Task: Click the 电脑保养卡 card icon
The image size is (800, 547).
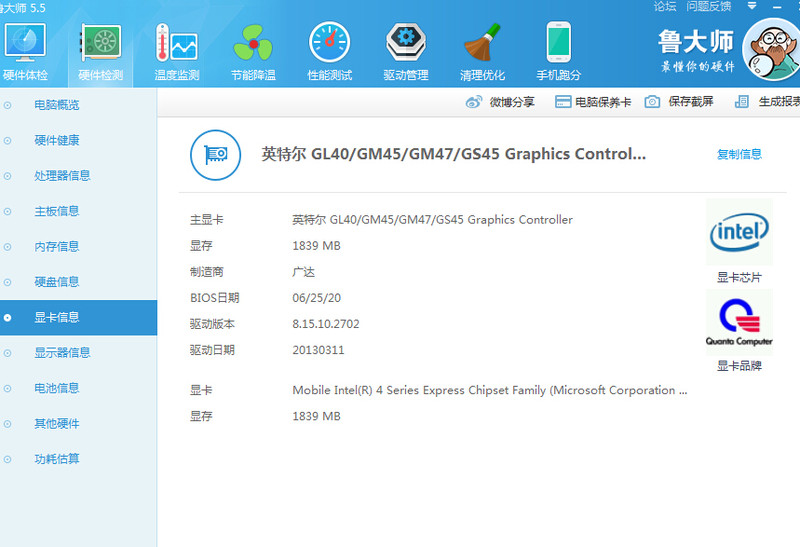Action: coord(563,102)
